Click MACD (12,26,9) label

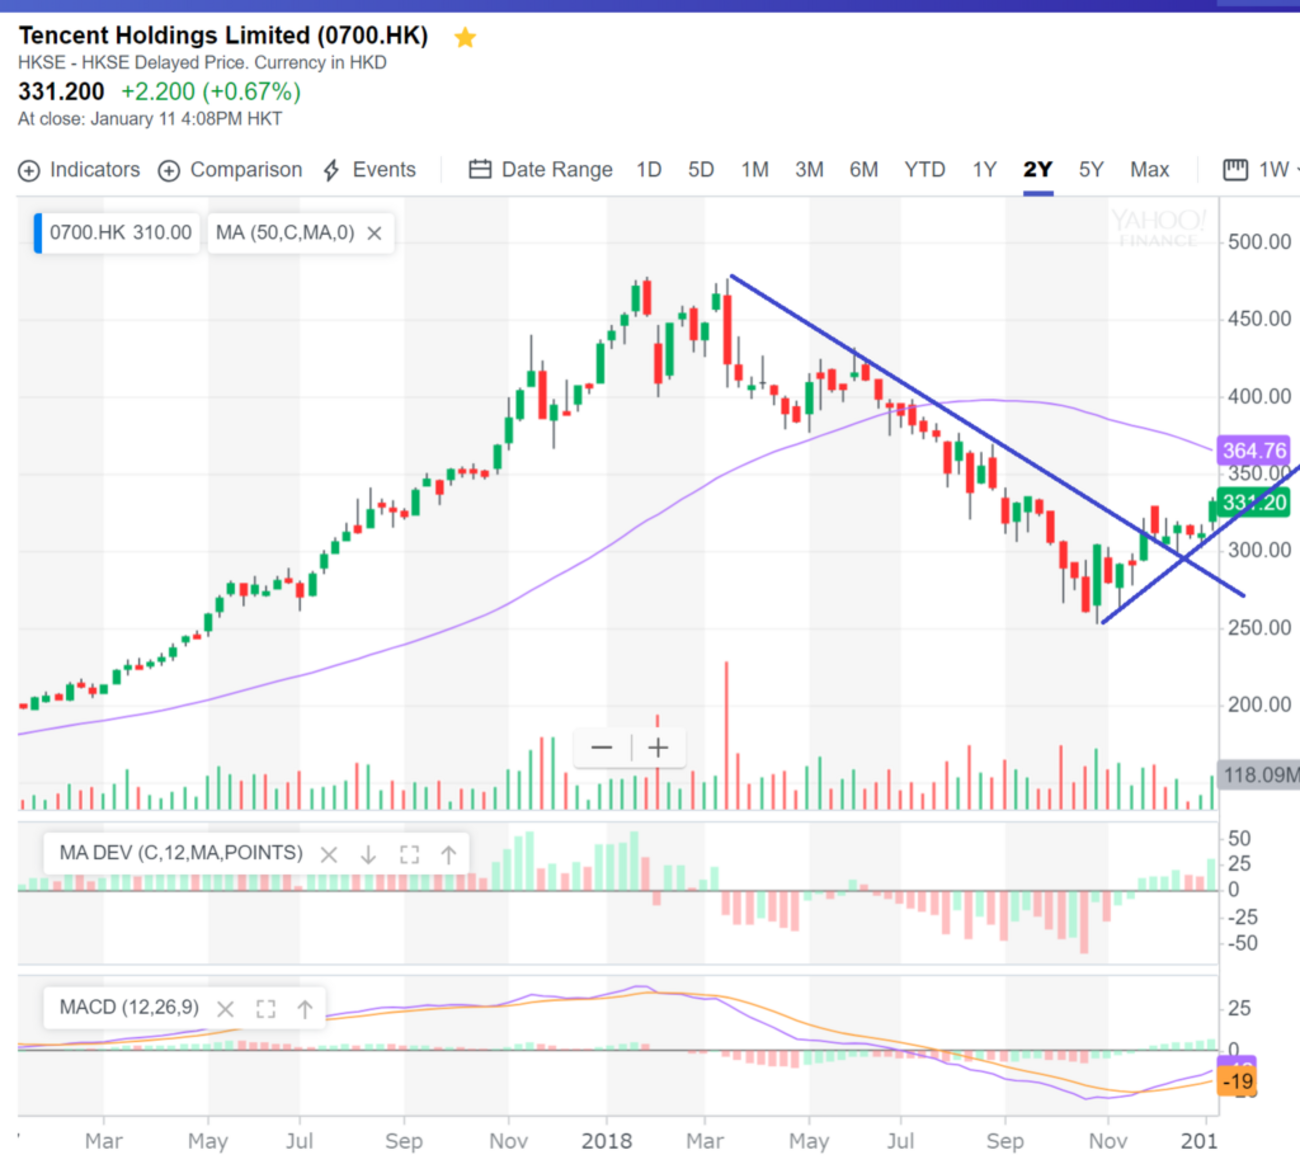(129, 1007)
